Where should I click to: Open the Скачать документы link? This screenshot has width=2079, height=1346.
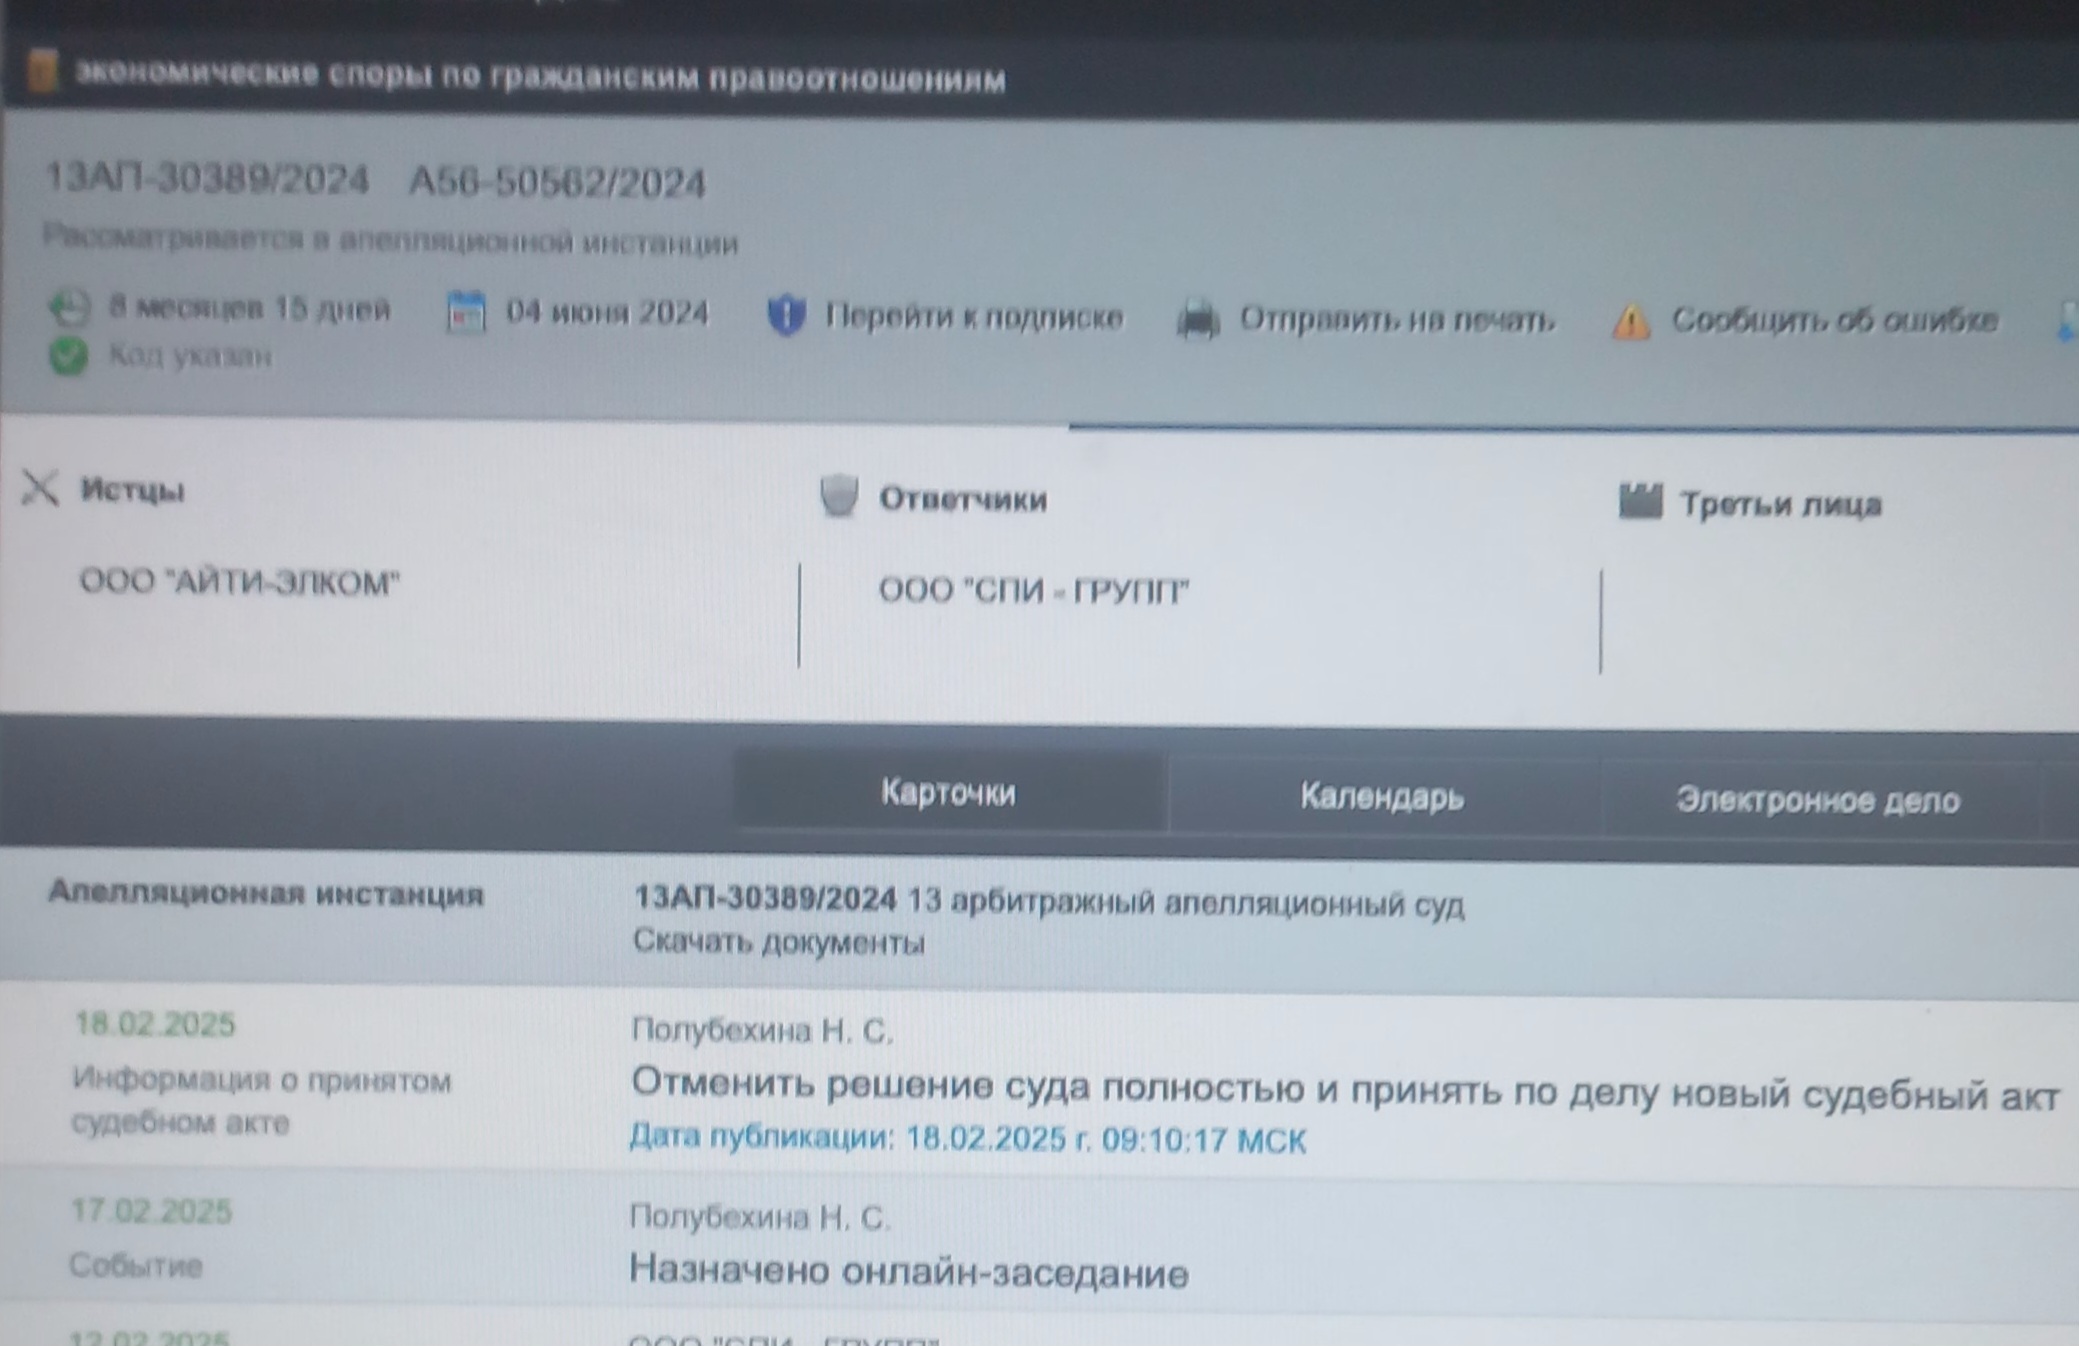pos(778,941)
